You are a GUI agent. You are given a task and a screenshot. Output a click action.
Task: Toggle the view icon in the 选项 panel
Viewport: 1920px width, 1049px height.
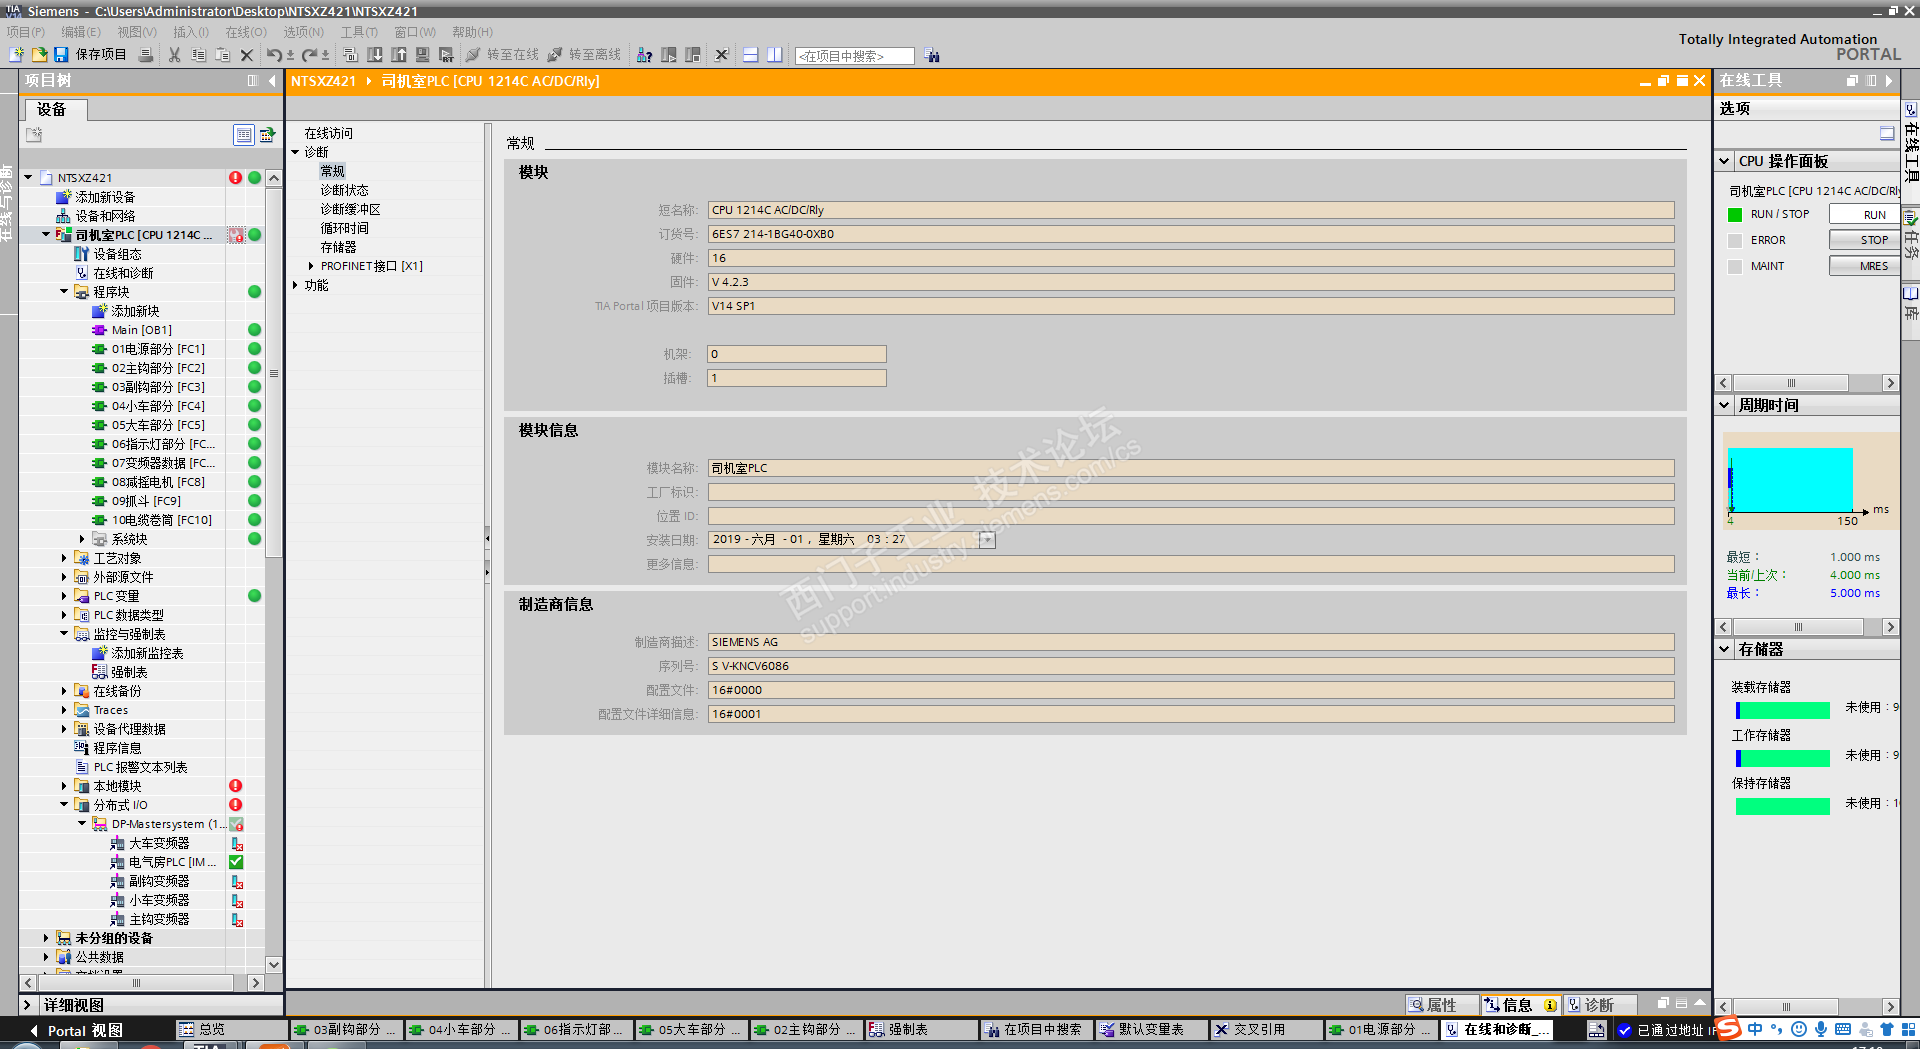(1887, 134)
